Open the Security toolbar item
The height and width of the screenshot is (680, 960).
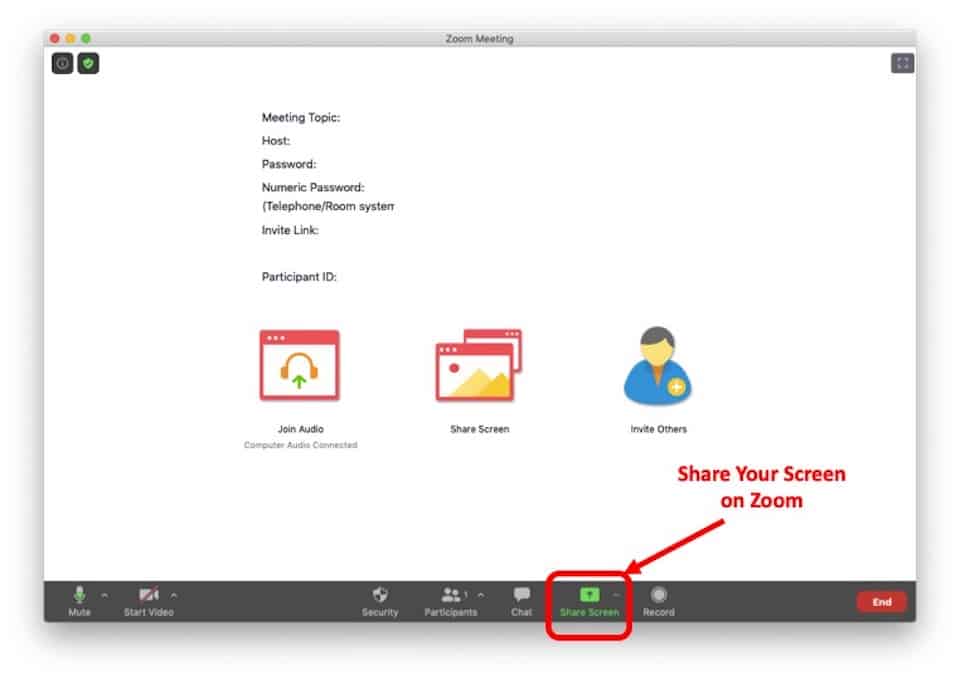[380, 602]
